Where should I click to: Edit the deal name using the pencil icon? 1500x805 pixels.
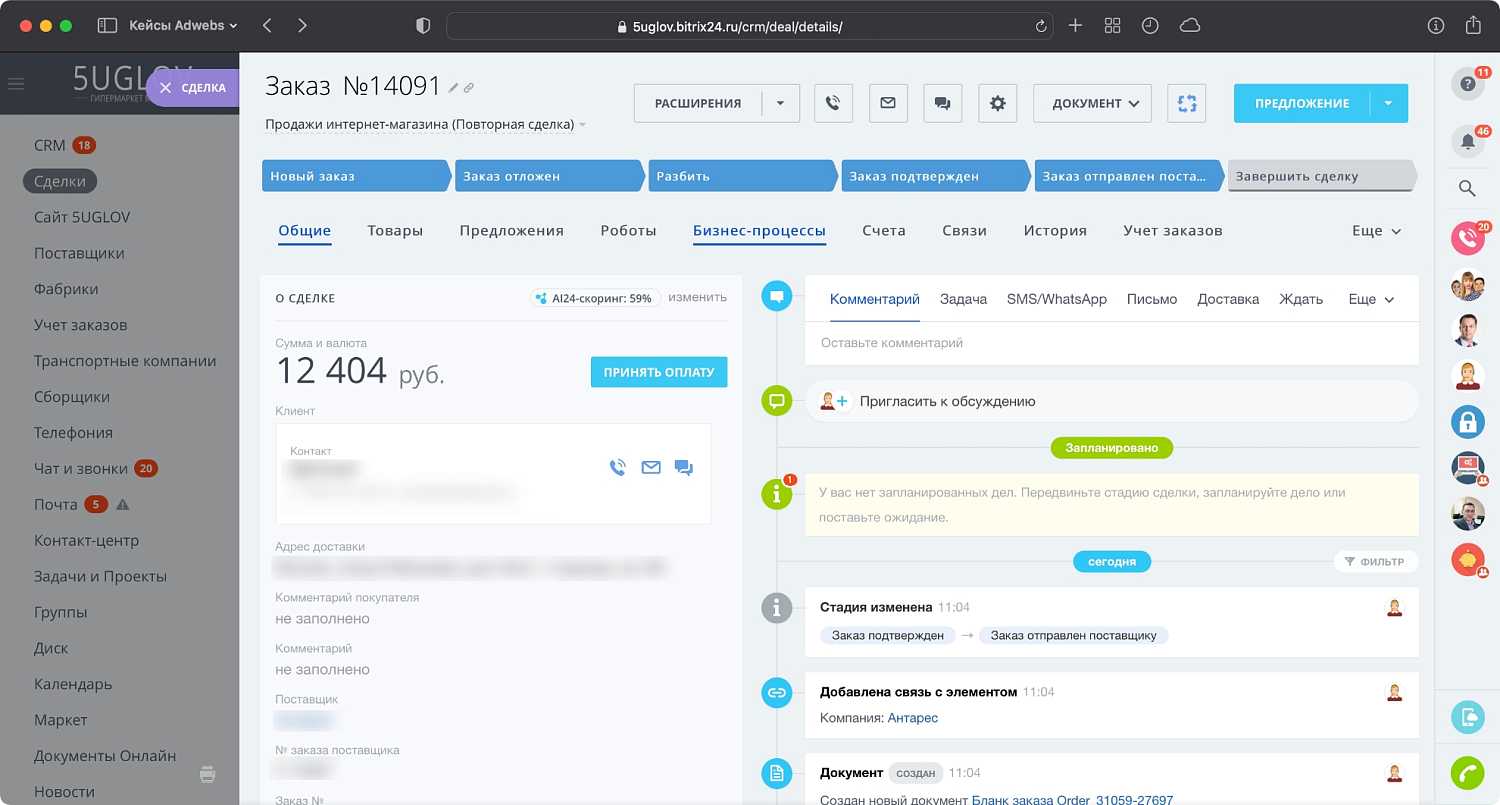coord(455,86)
